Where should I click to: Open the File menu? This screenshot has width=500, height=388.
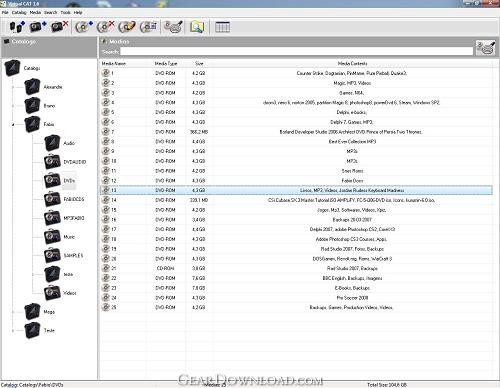[x=5, y=12]
